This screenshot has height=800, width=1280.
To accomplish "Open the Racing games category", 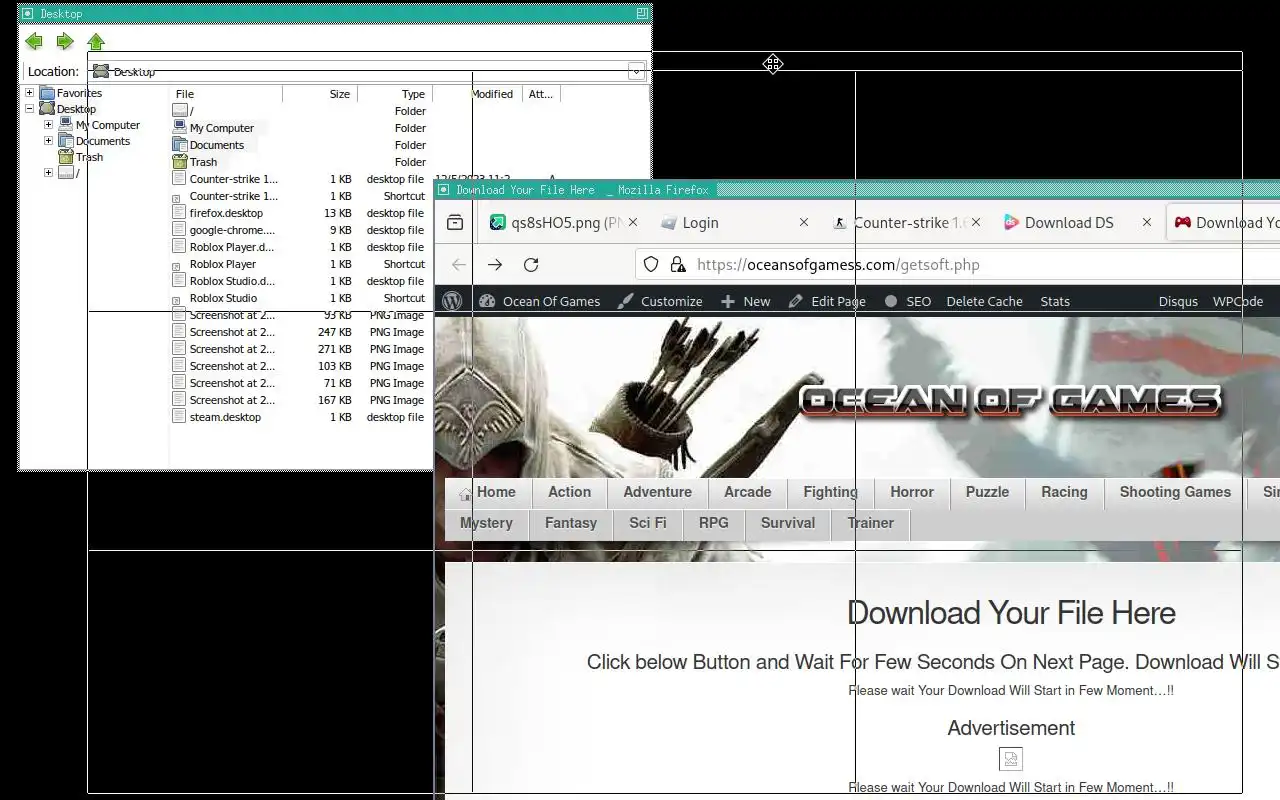I will coord(1064,492).
